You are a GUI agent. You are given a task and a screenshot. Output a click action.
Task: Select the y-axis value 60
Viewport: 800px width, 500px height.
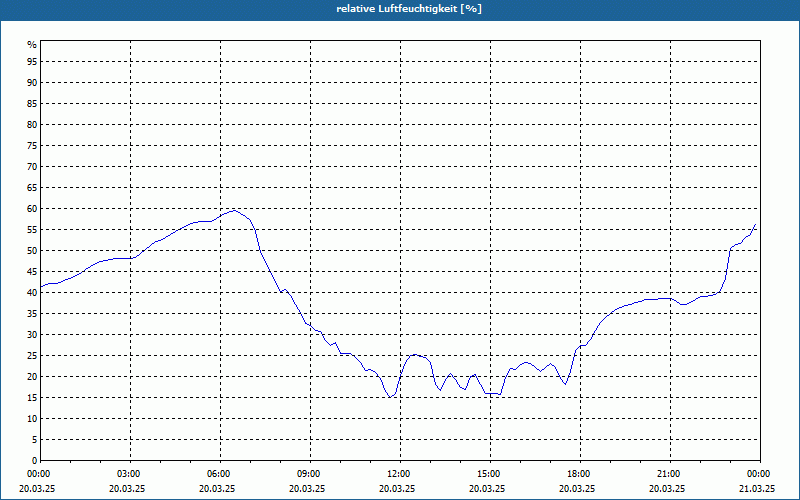pyautogui.click(x=32, y=209)
